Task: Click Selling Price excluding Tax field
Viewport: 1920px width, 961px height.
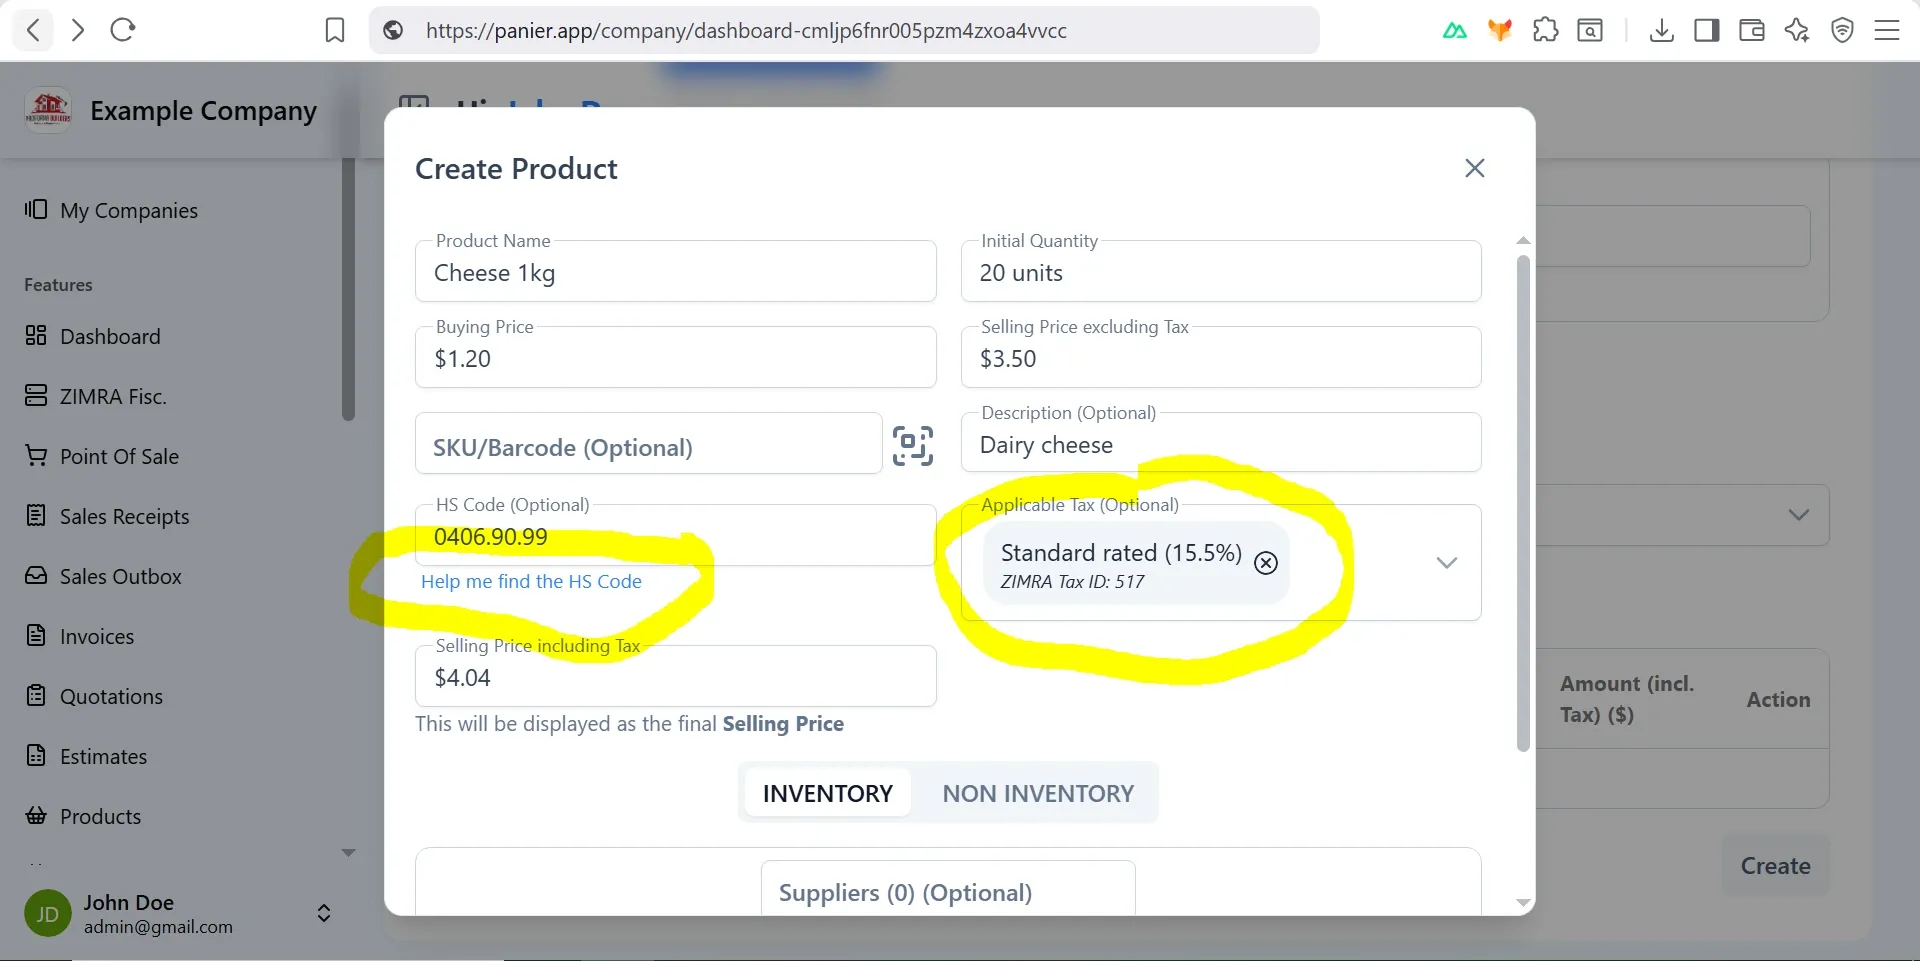Action: pos(1221,357)
